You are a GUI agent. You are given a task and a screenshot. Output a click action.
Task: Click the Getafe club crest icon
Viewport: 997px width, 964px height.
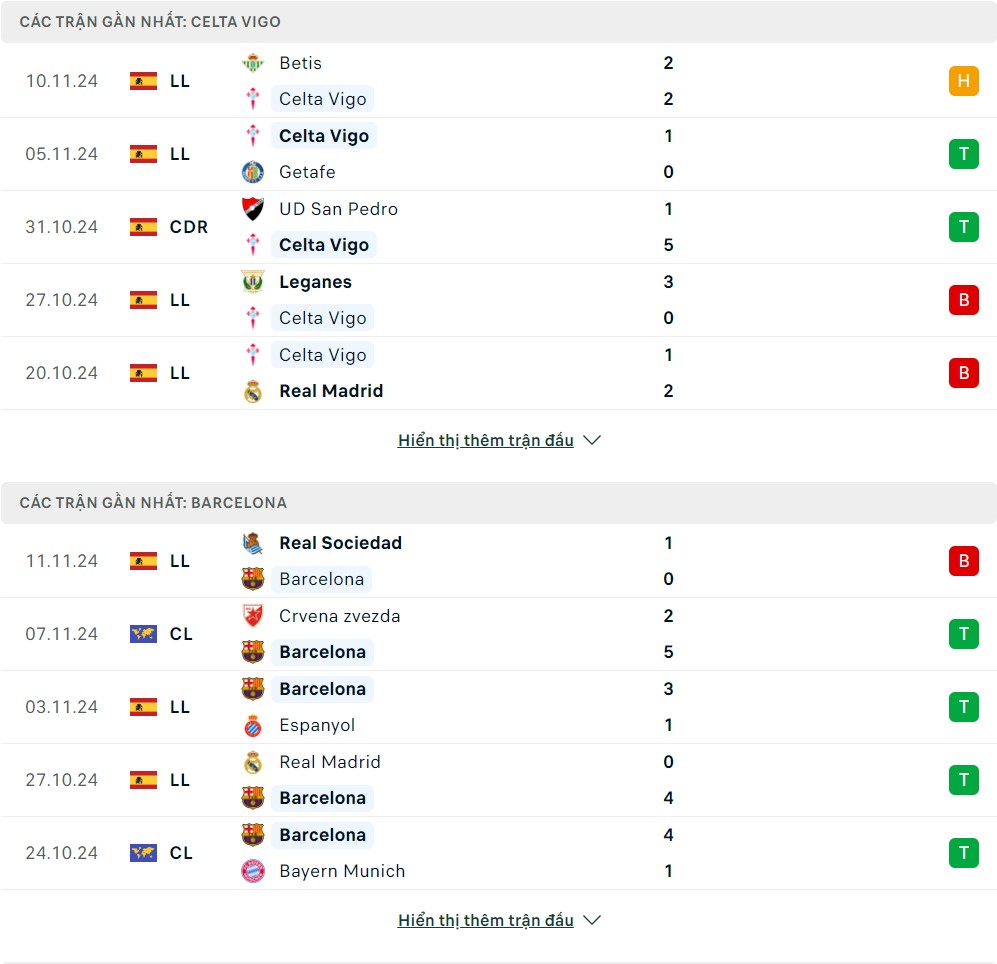pyautogui.click(x=252, y=172)
